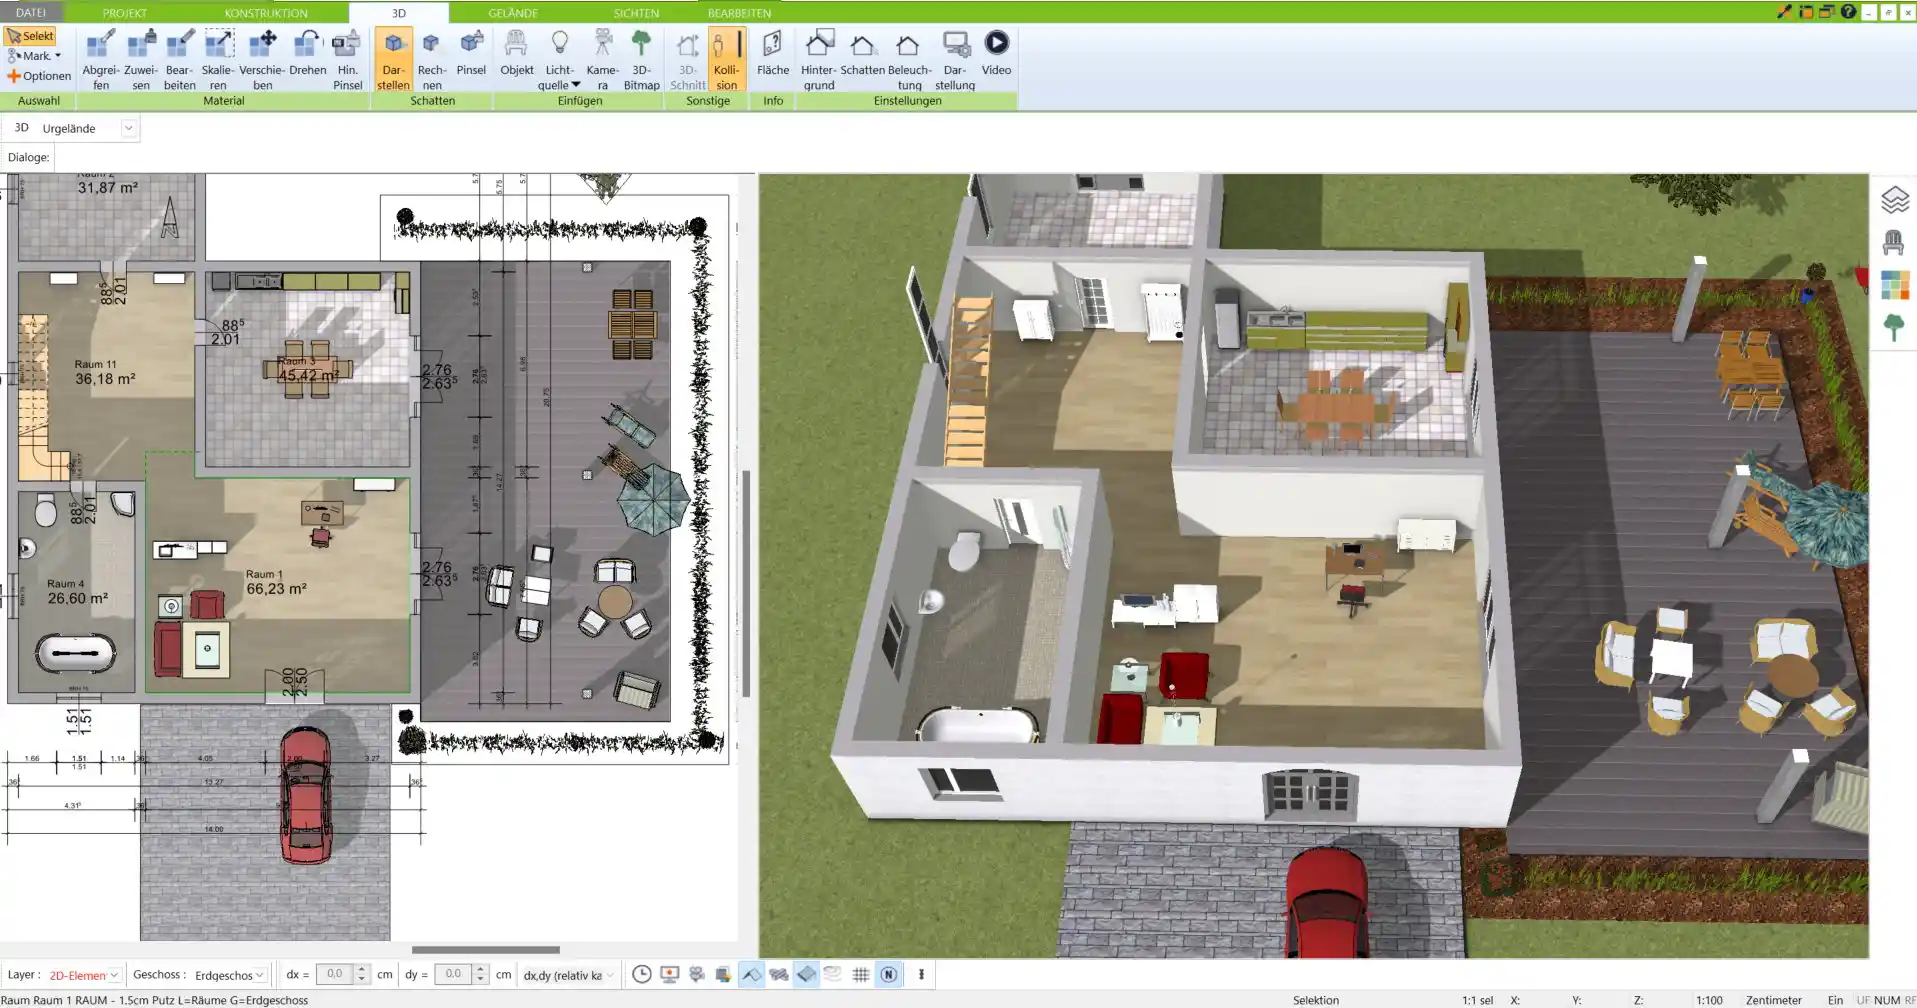
Task: Select the 3D ribbon tab
Action: 399,13
